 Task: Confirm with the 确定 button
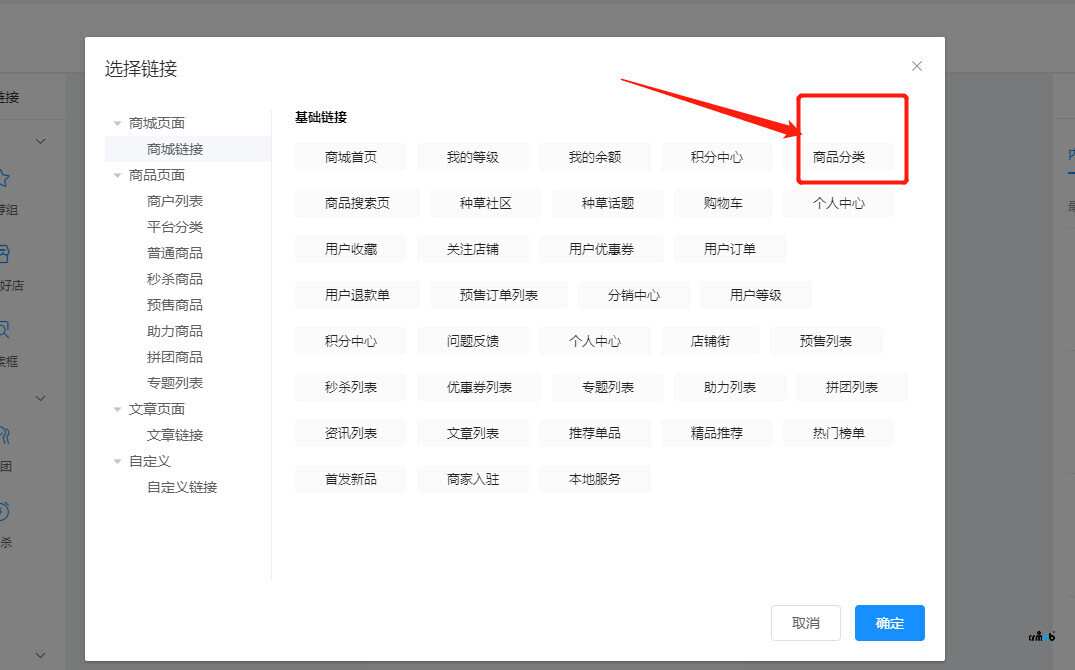click(890, 623)
